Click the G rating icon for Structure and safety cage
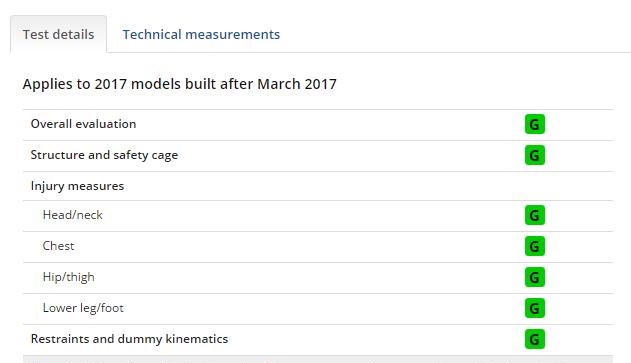Viewport: 631px width, 363px height. coord(534,155)
